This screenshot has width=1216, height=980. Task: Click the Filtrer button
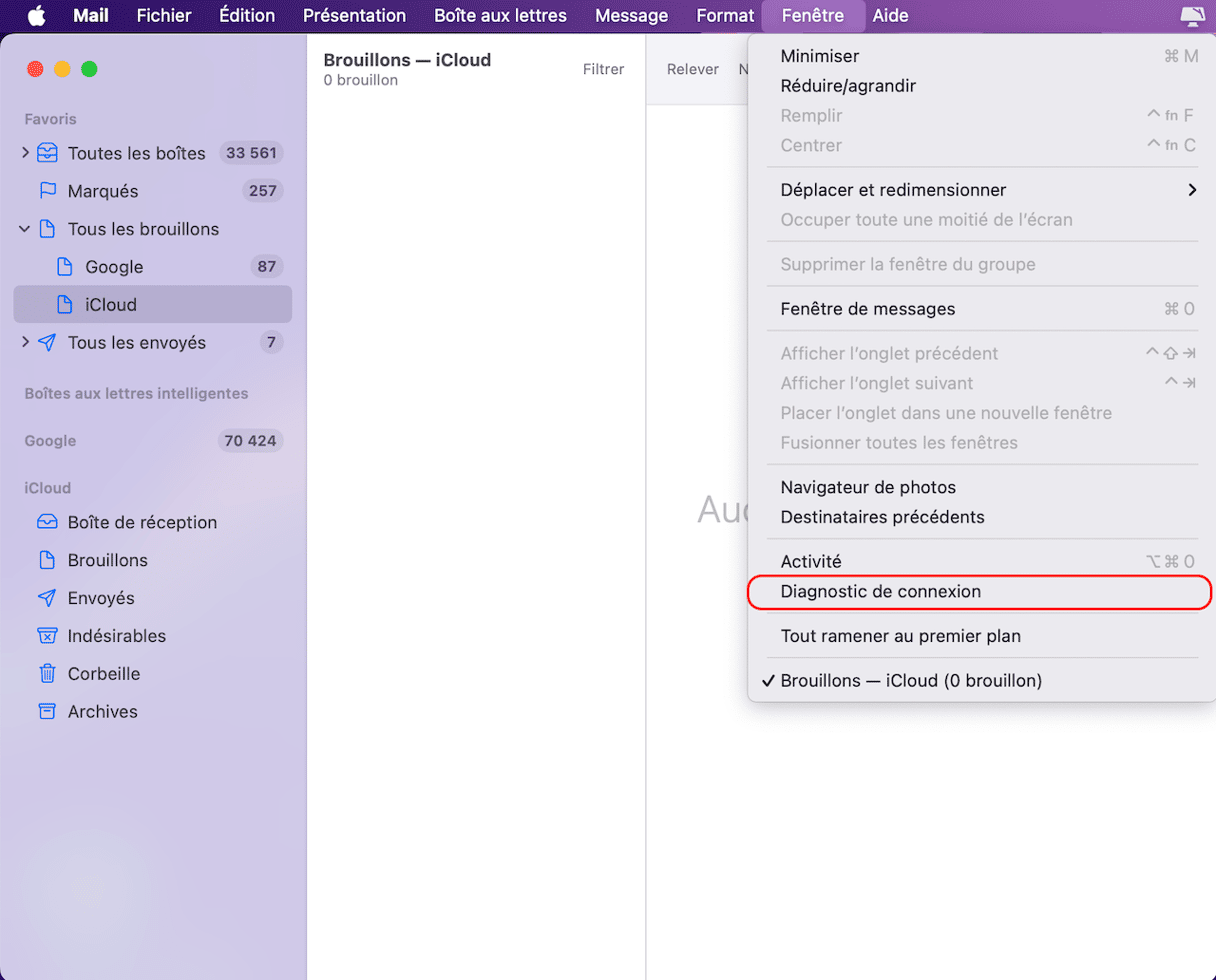point(604,69)
